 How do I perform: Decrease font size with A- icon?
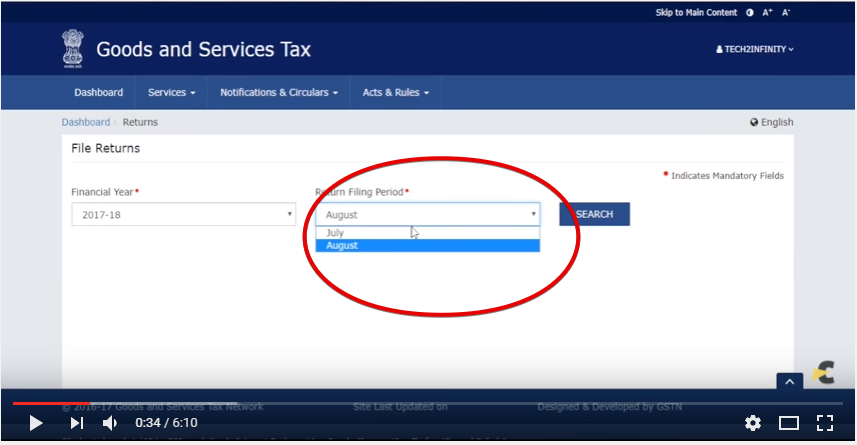[786, 13]
